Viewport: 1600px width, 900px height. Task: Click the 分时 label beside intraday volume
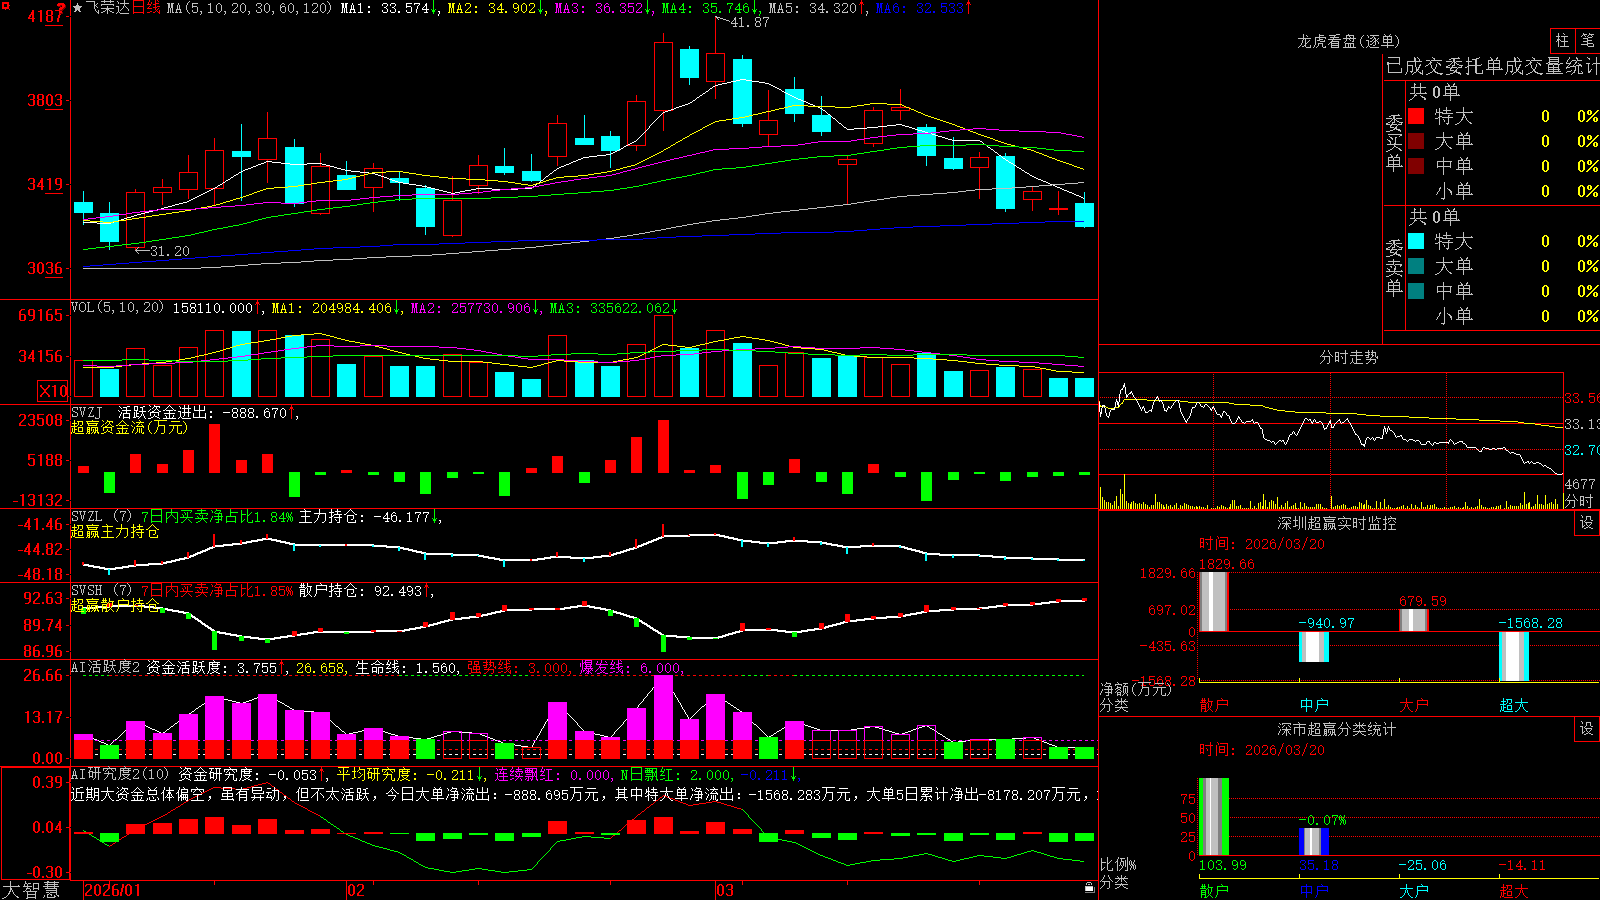point(1578,500)
